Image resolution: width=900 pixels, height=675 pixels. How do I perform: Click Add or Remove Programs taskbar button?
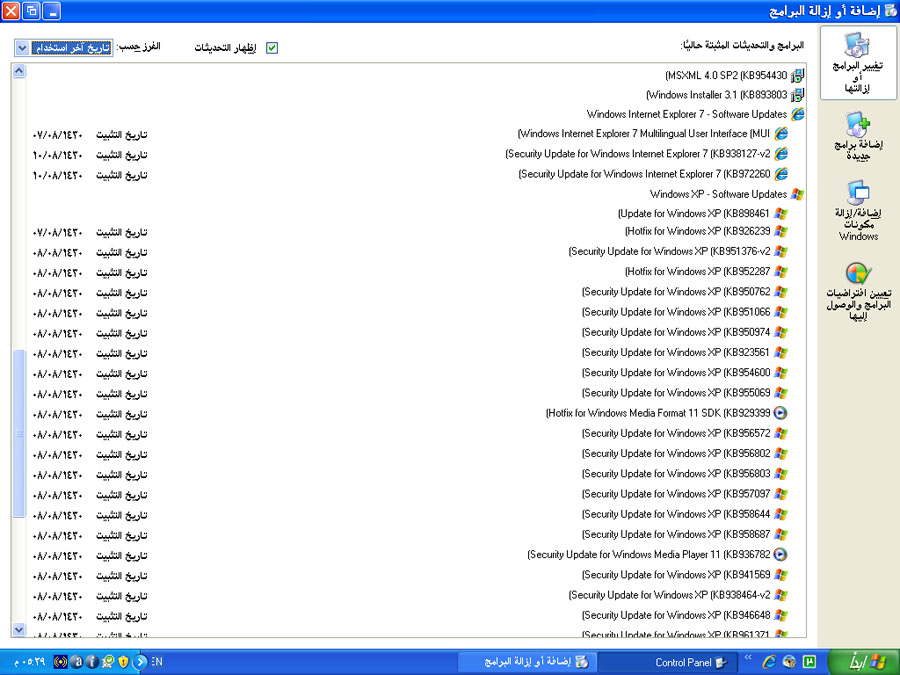click(526, 662)
